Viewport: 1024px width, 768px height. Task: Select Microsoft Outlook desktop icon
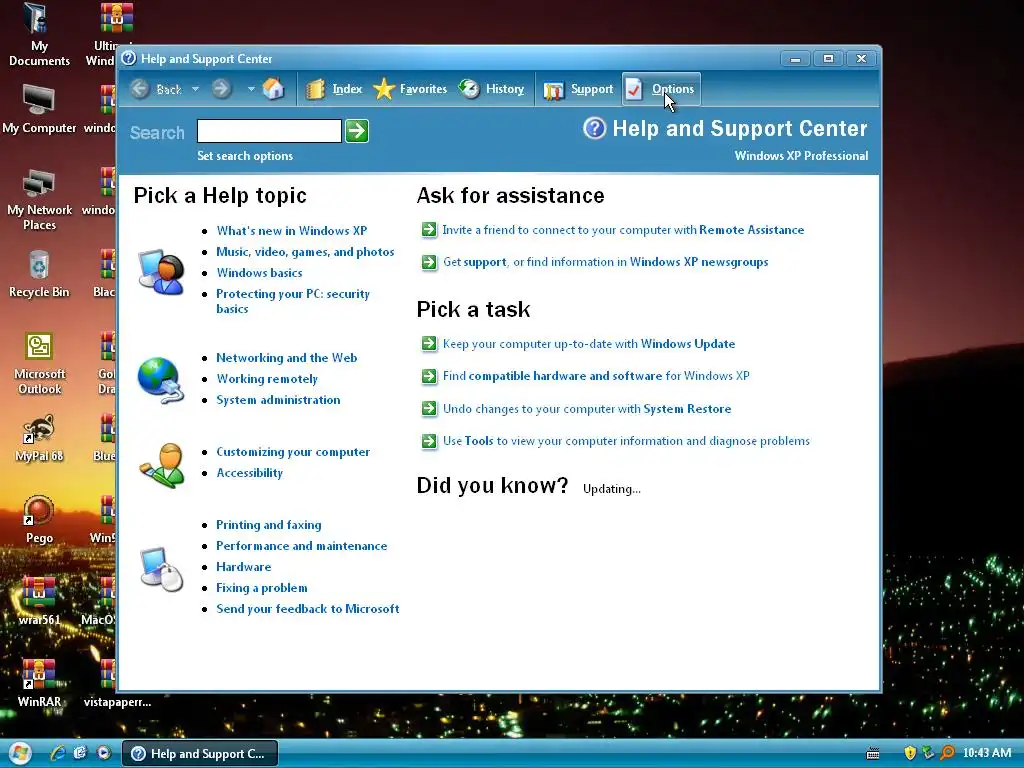(x=39, y=364)
